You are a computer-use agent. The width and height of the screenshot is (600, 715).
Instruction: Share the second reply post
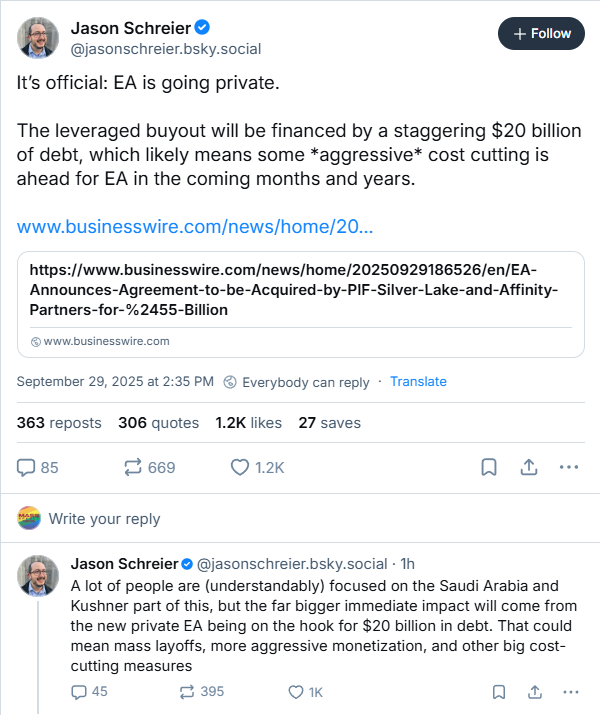(x=534, y=691)
